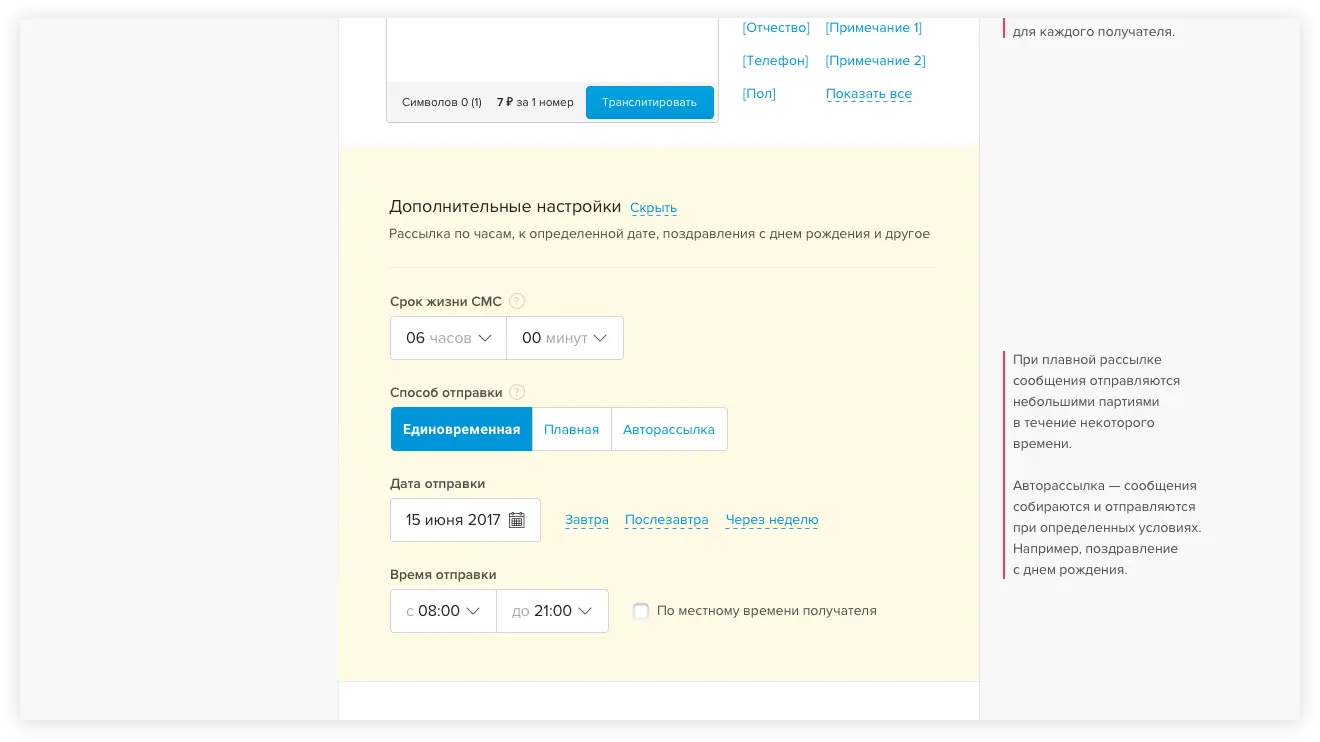The width and height of the screenshot is (1320, 742).
Task: Open the 00 минут dropdown
Action: [x=565, y=338]
